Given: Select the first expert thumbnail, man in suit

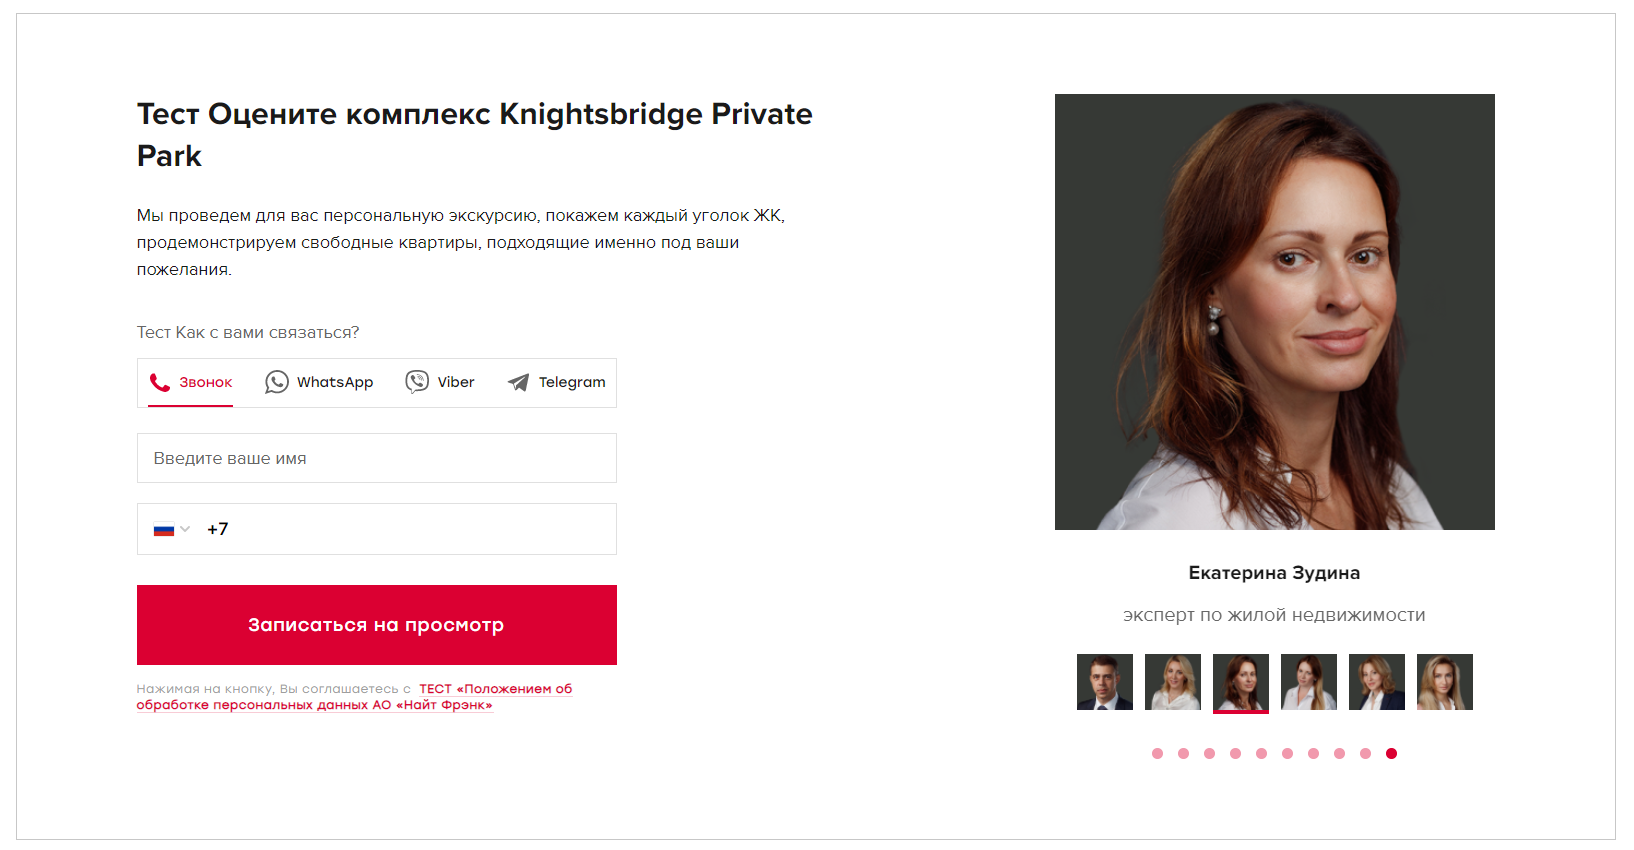Looking at the screenshot, I should coord(1105,682).
